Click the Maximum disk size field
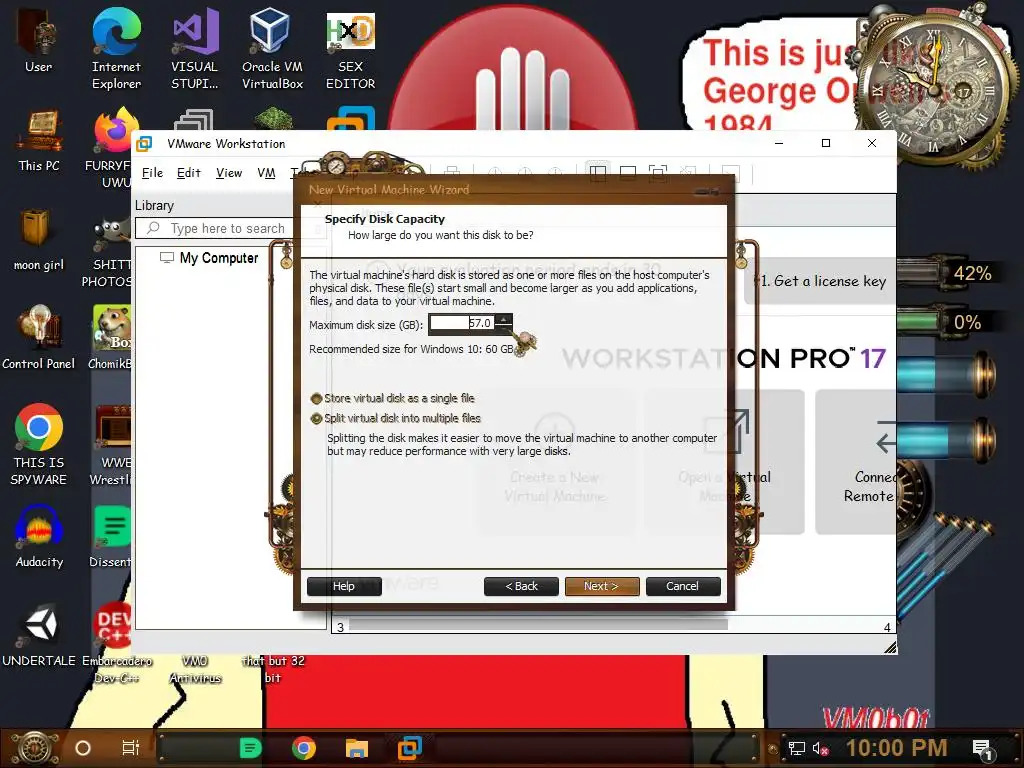The image size is (1024, 768). pos(462,323)
